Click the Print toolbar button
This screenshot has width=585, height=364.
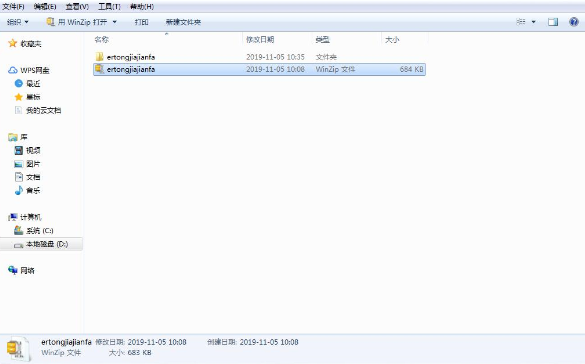point(141,22)
